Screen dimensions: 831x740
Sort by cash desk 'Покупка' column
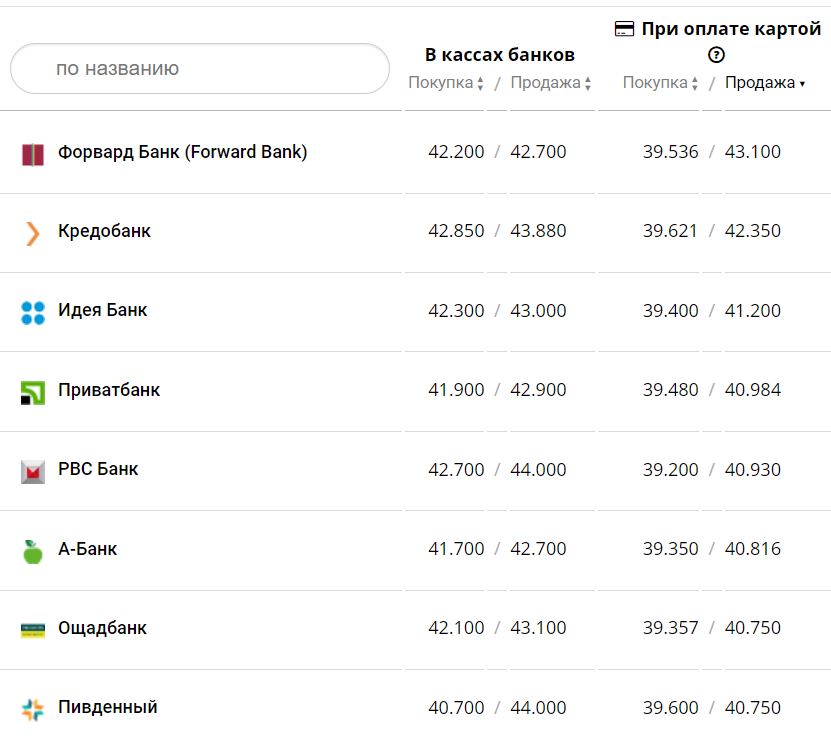(446, 83)
